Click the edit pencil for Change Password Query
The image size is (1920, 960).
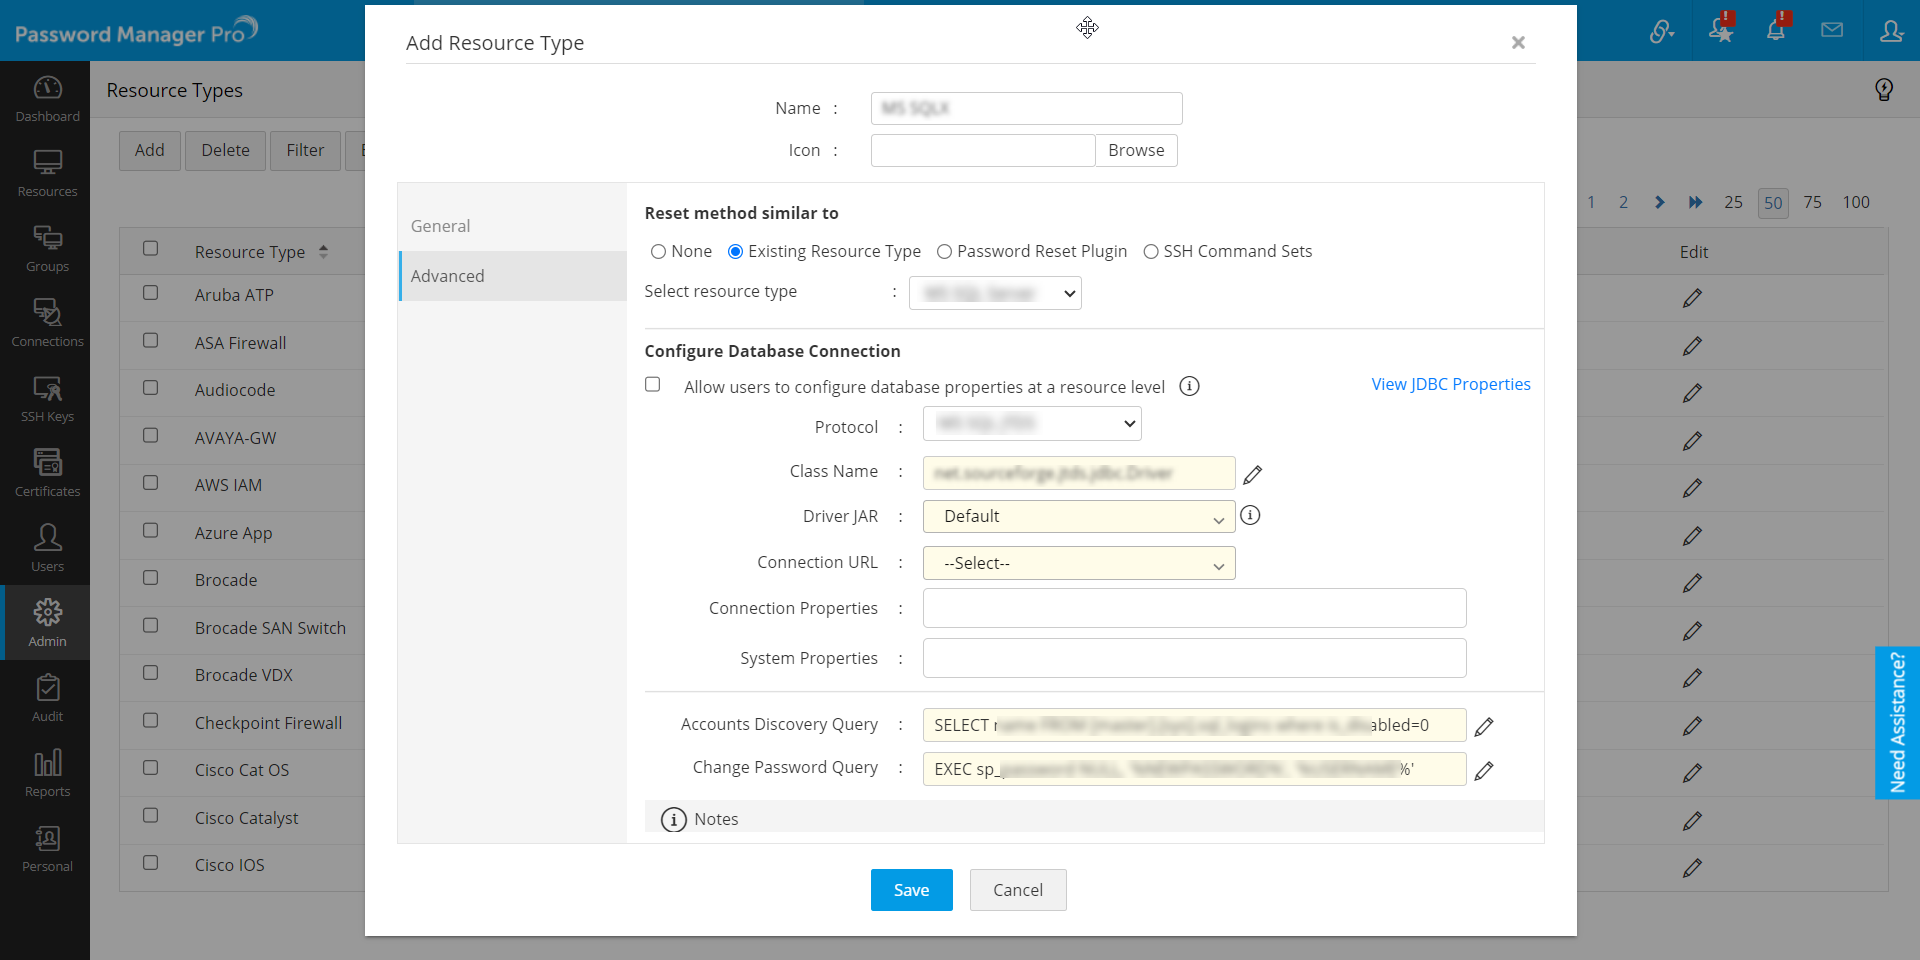(x=1484, y=770)
